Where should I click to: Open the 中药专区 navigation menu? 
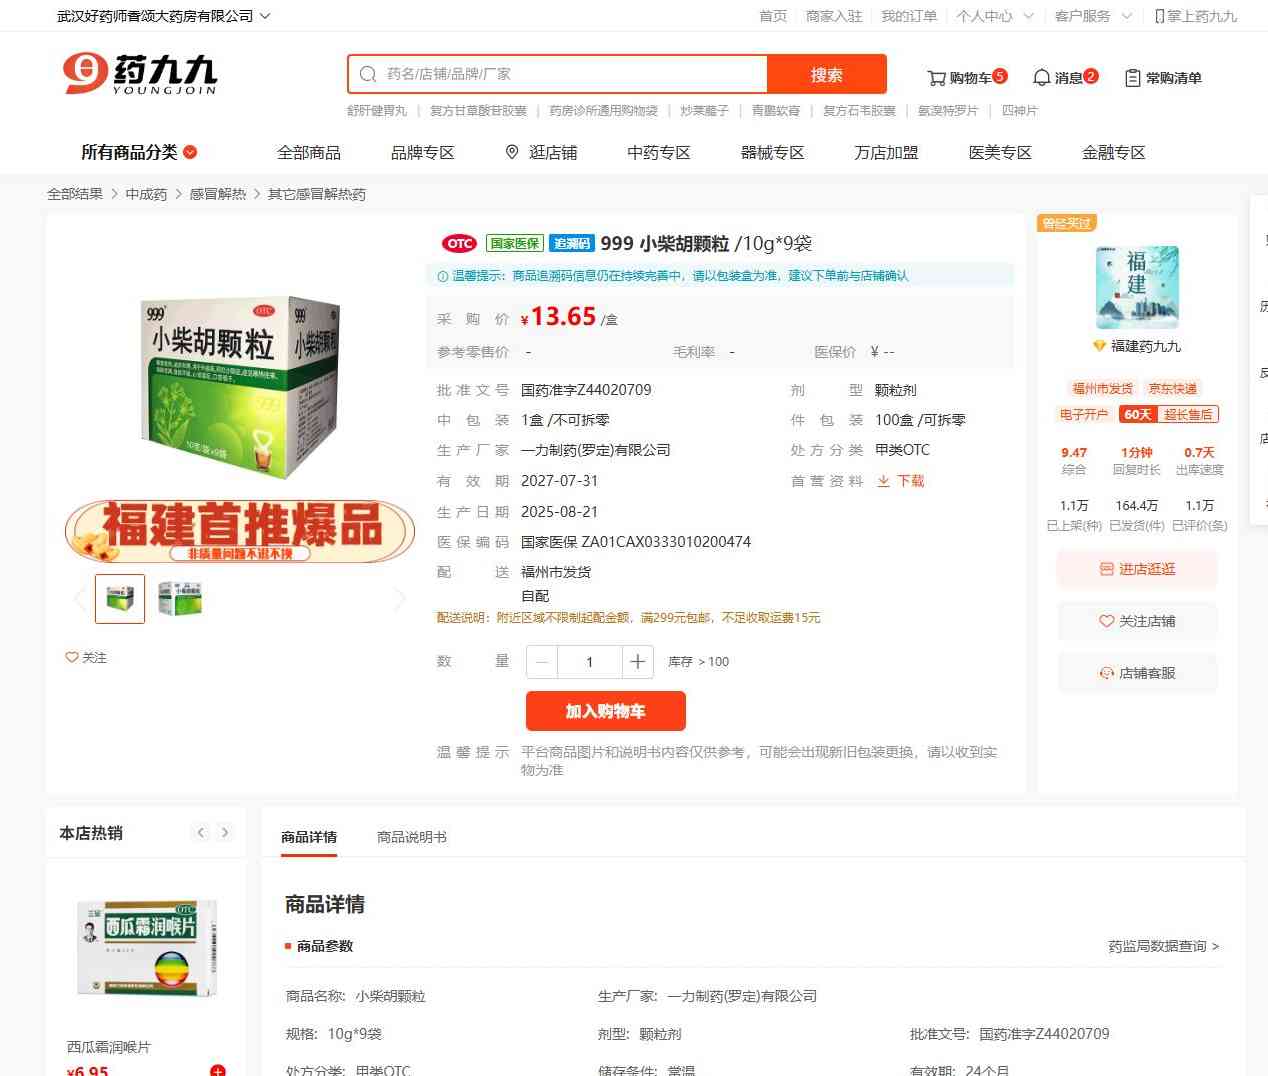[659, 152]
